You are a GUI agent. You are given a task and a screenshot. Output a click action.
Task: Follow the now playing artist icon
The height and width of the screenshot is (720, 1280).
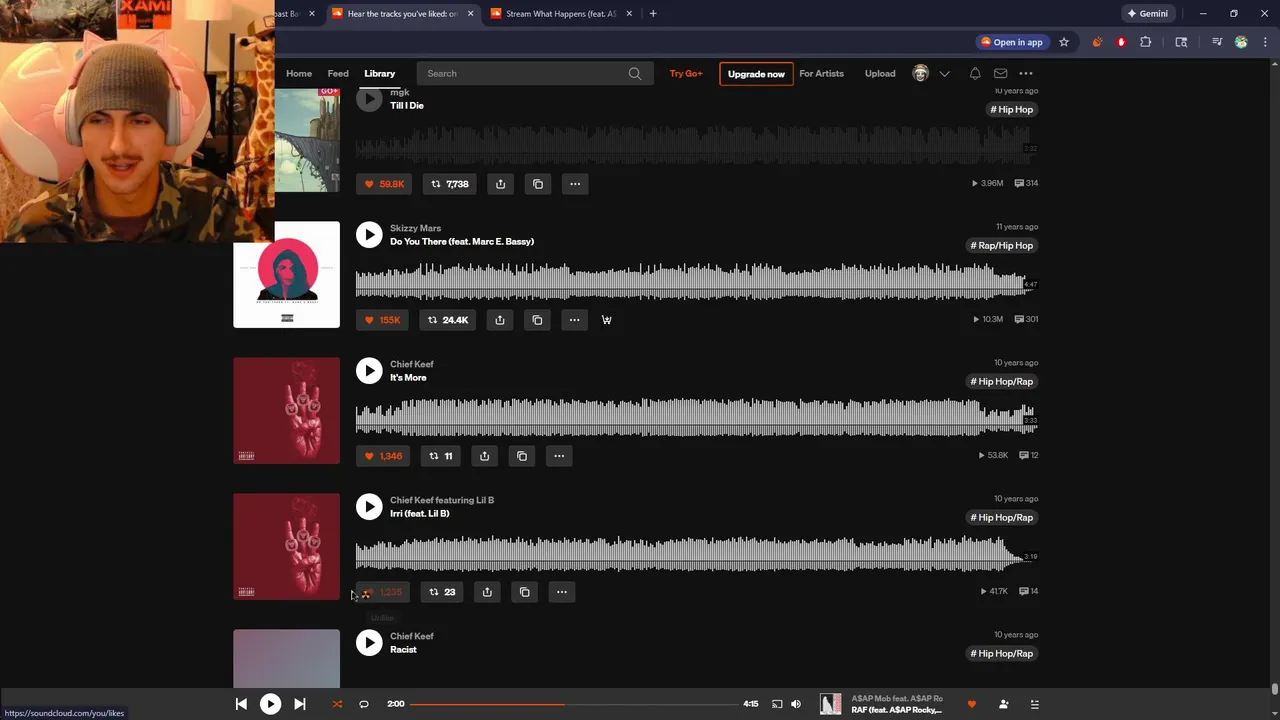tap(1003, 704)
